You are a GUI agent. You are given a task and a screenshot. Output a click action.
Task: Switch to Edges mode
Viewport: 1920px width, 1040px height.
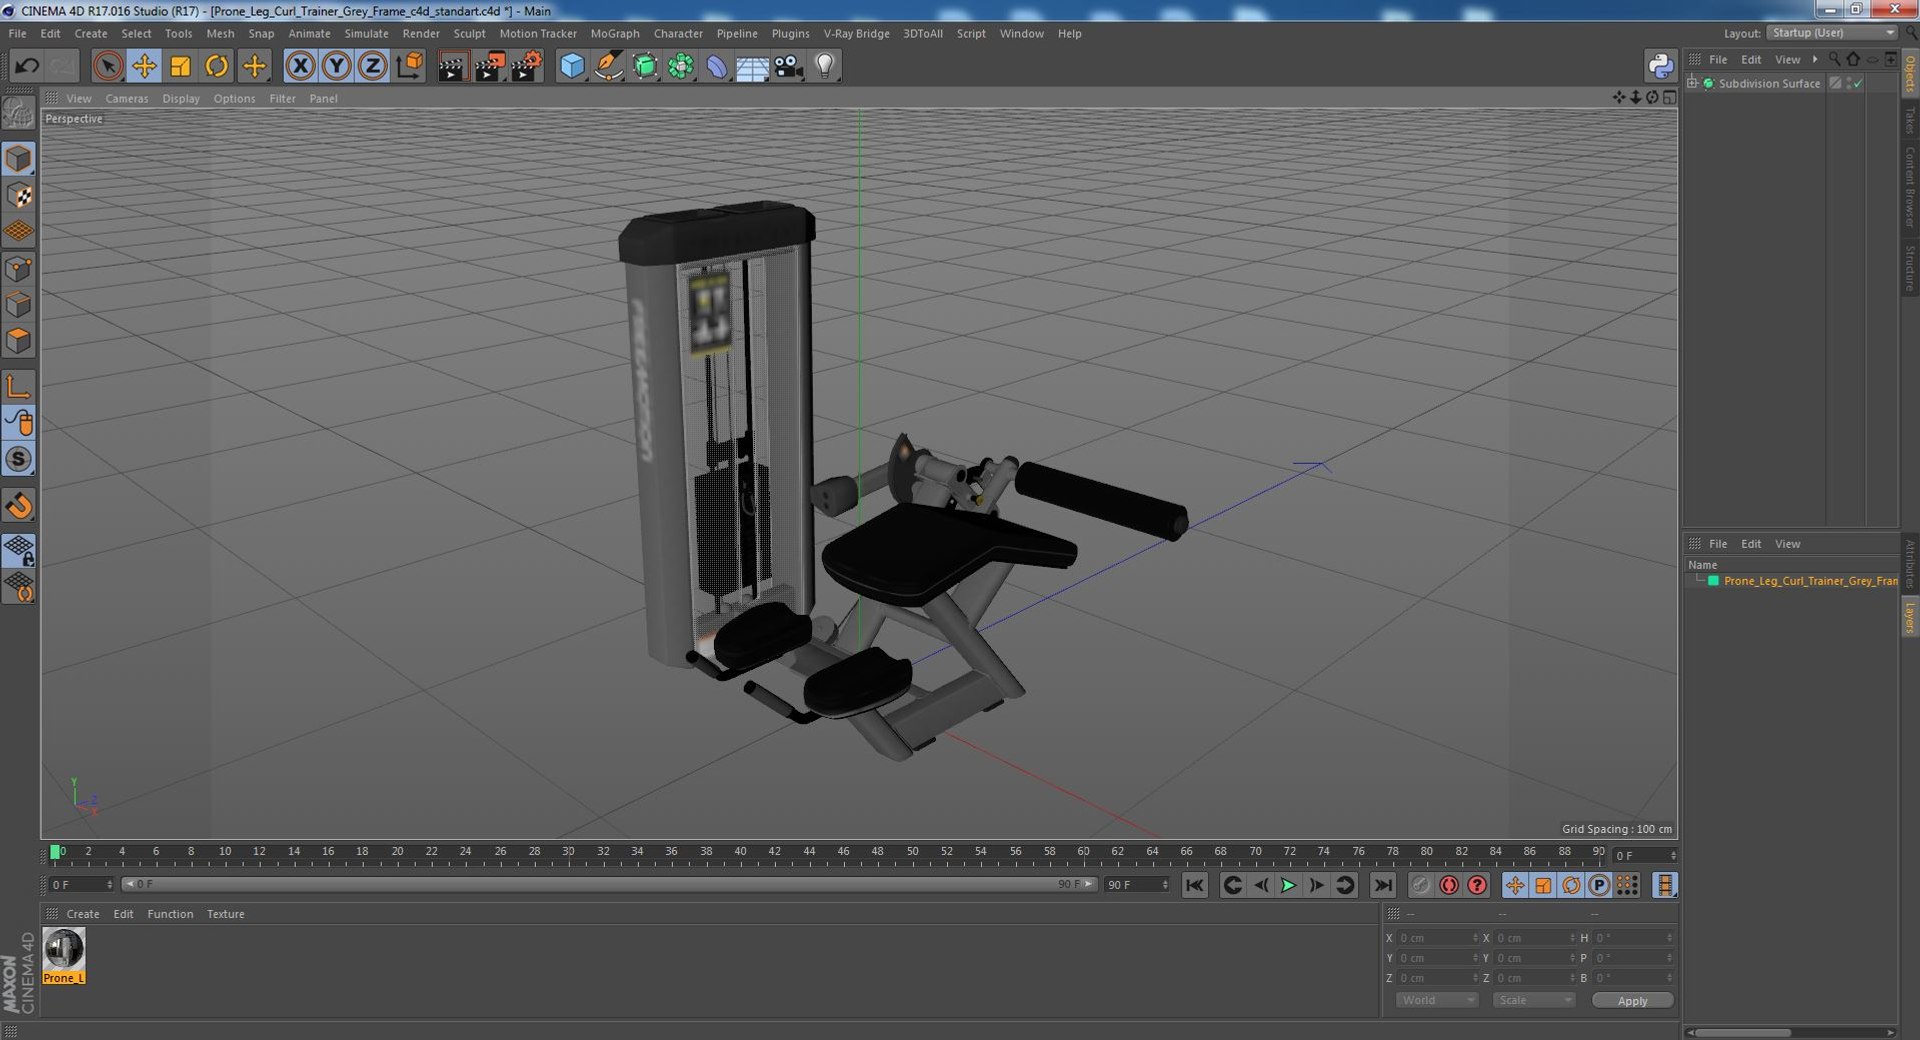pyautogui.click(x=18, y=304)
